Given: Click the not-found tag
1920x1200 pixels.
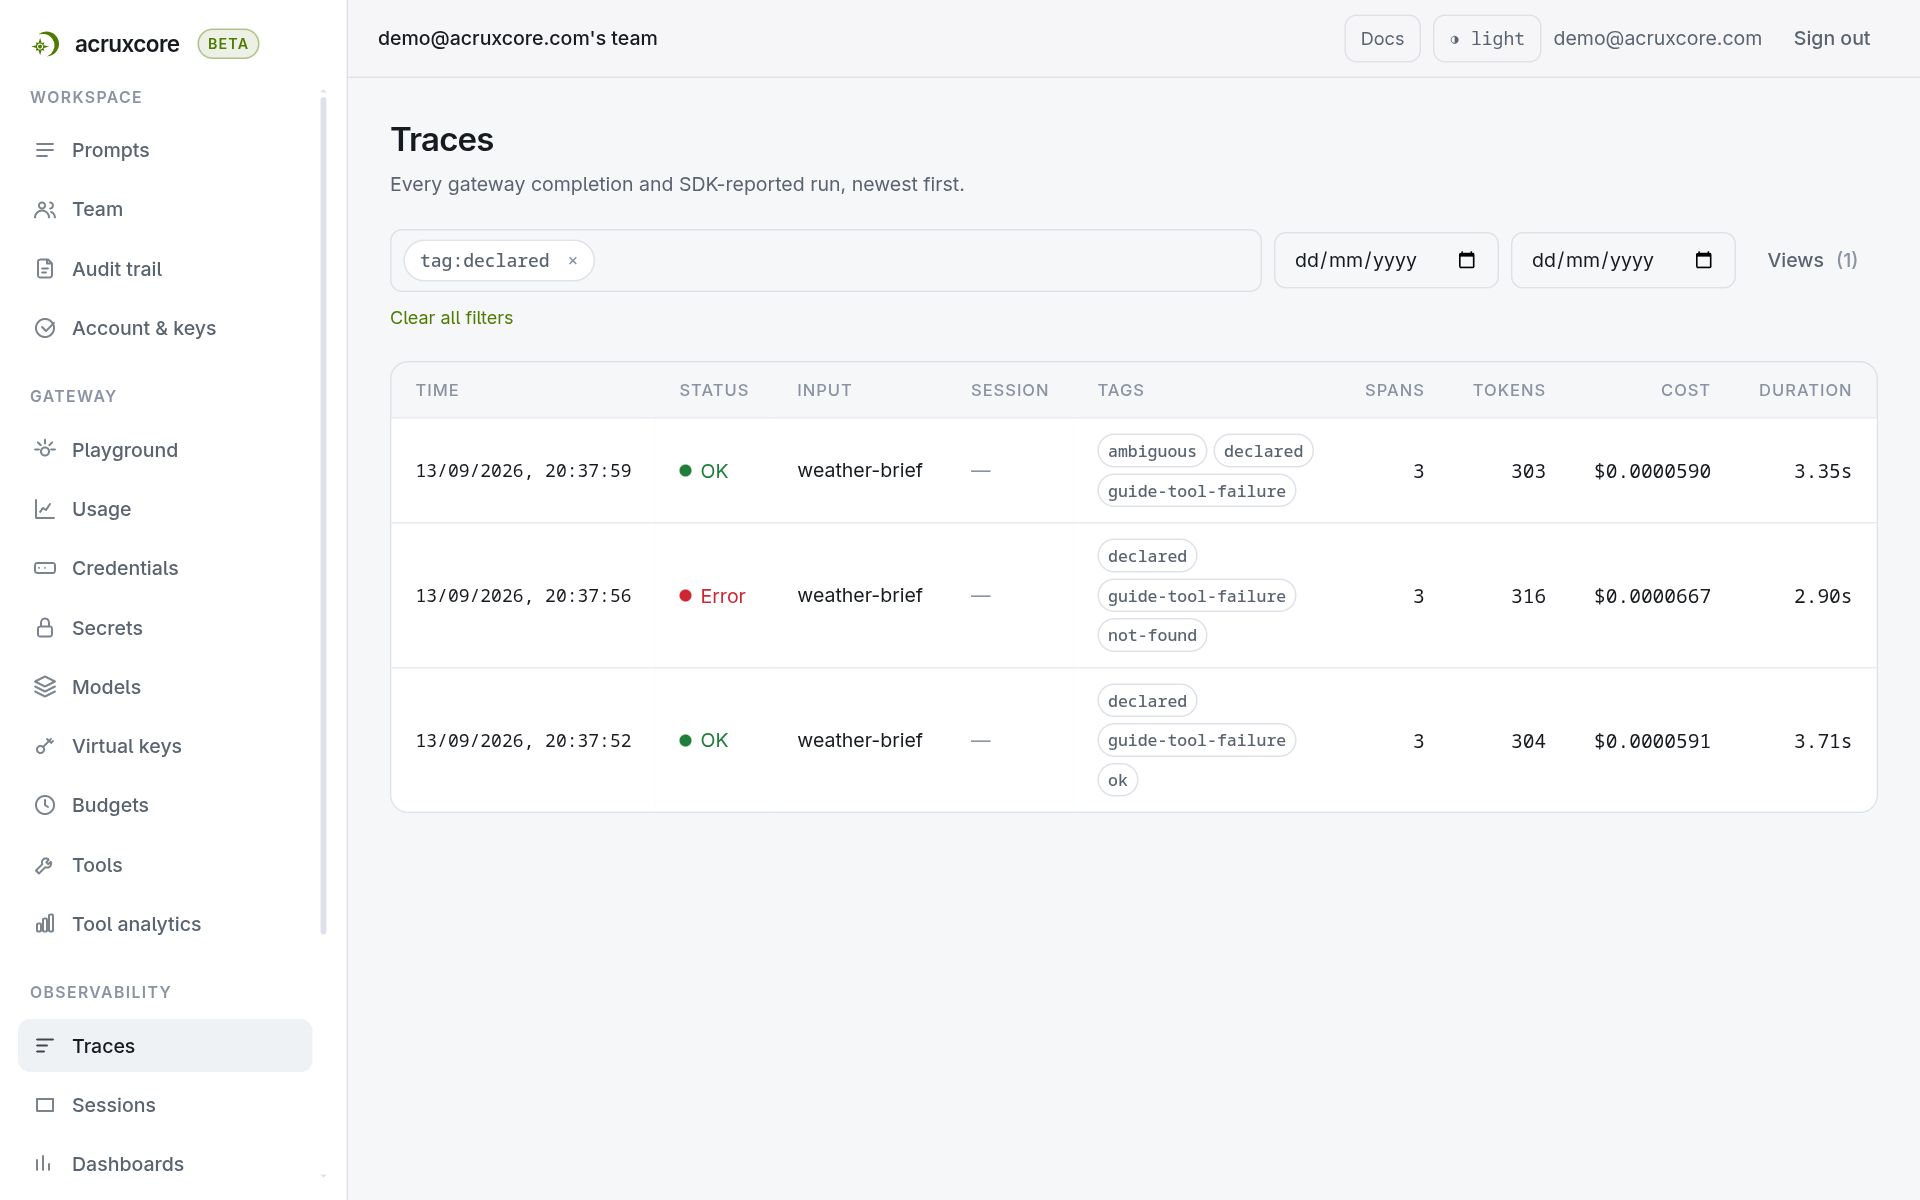Looking at the screenshot, I should (1152, 635).
